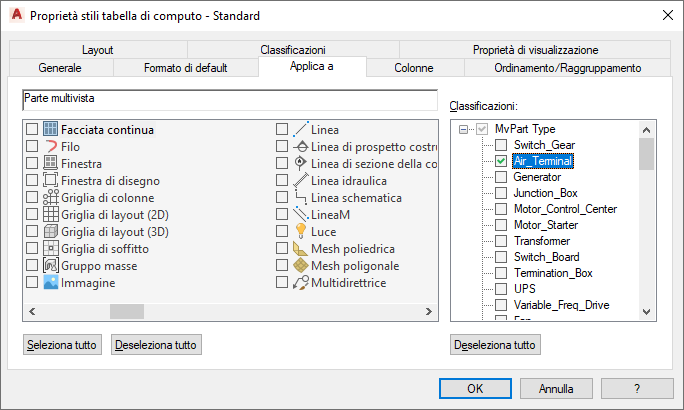
Task: Click the Mesh poliedrica icon
Action: click(x=300, y=248)
